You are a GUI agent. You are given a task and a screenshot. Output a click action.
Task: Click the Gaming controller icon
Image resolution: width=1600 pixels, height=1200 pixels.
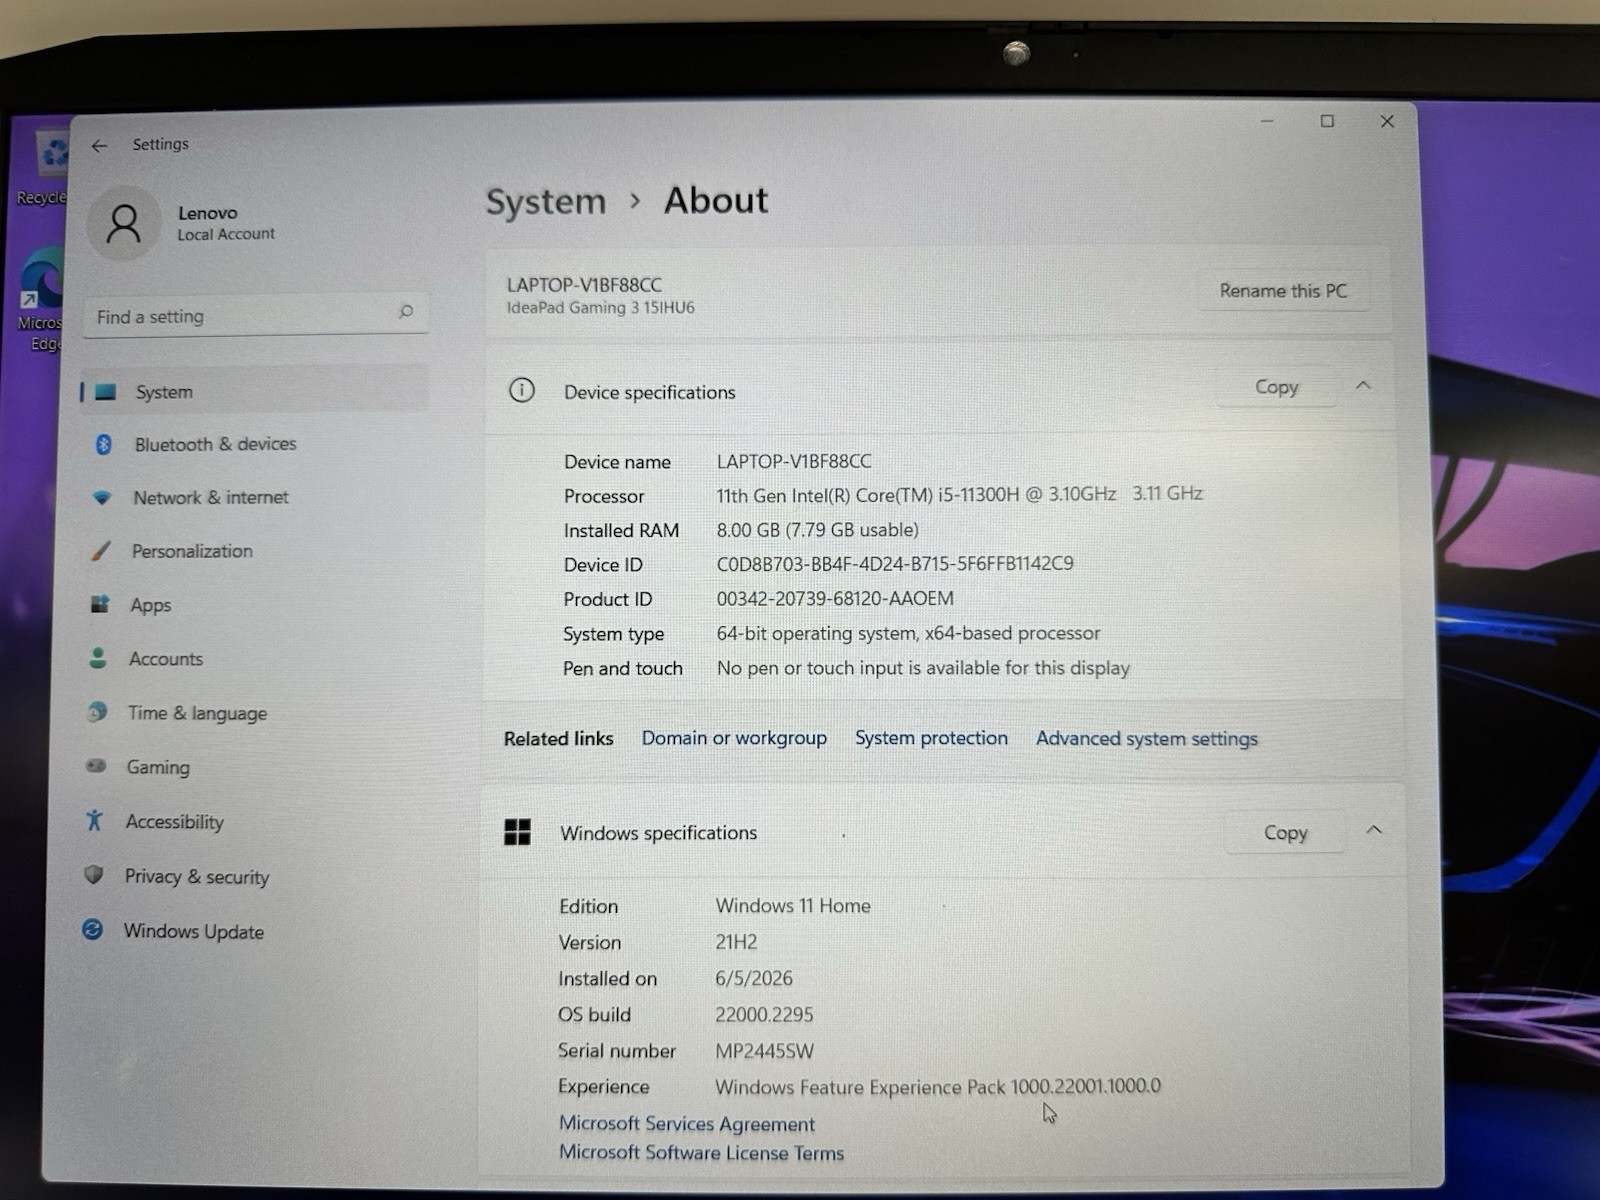96,766
